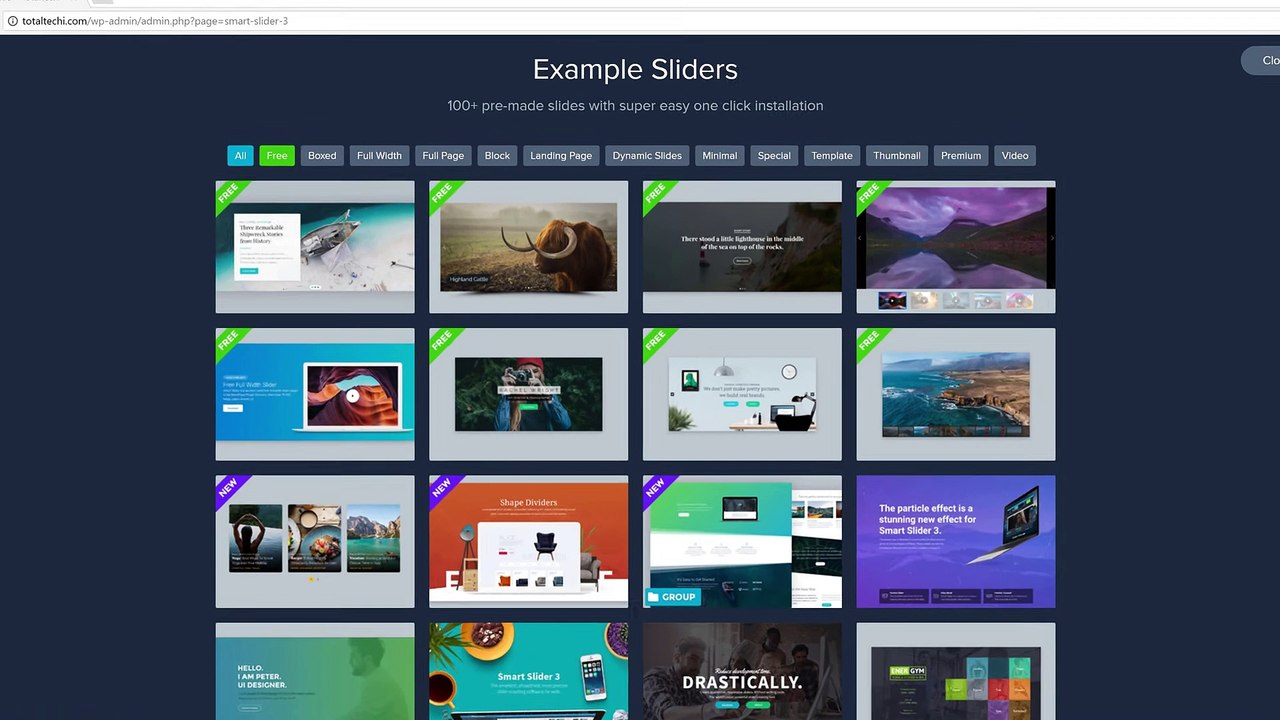Filter sliders by Boxed
Image resolution: width=1280 pixels, height=720 pixels.
click(x=322, y=155)
